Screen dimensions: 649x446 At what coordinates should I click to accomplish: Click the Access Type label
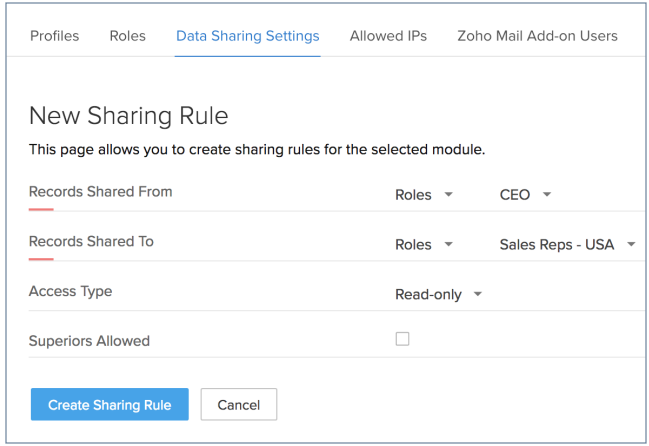point(70,292)
